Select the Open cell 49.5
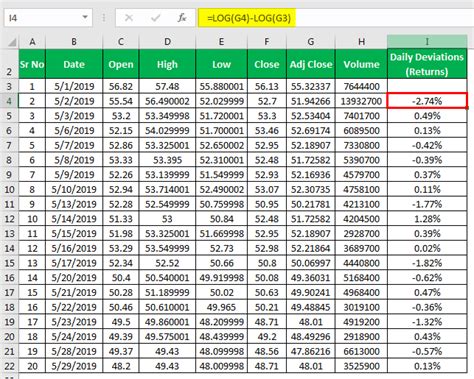 121,322
